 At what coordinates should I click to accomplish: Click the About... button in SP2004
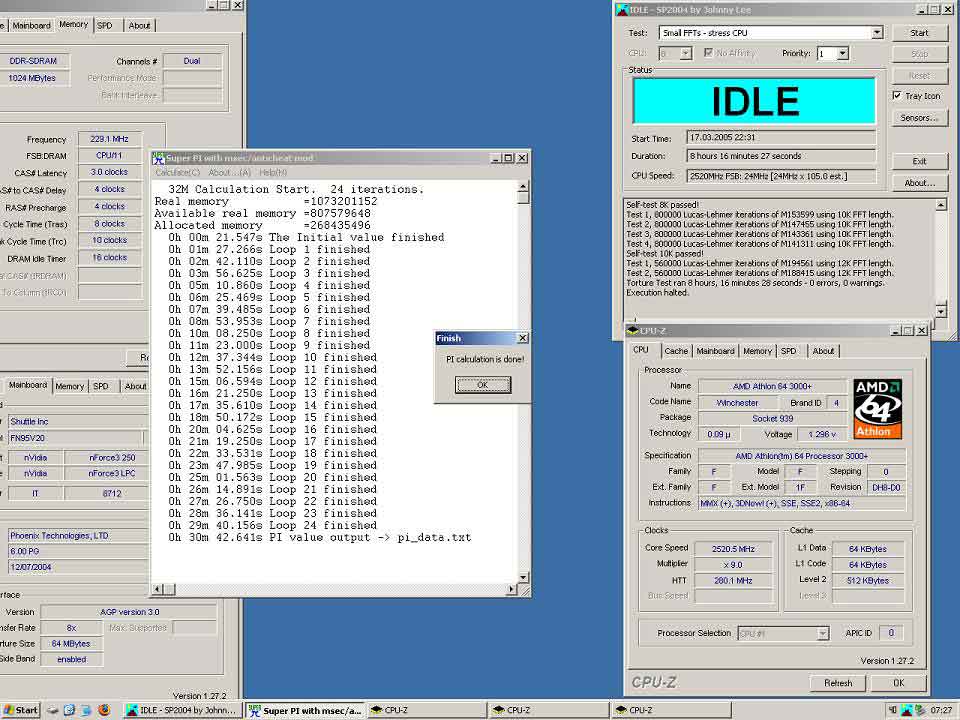pos(919,182)
